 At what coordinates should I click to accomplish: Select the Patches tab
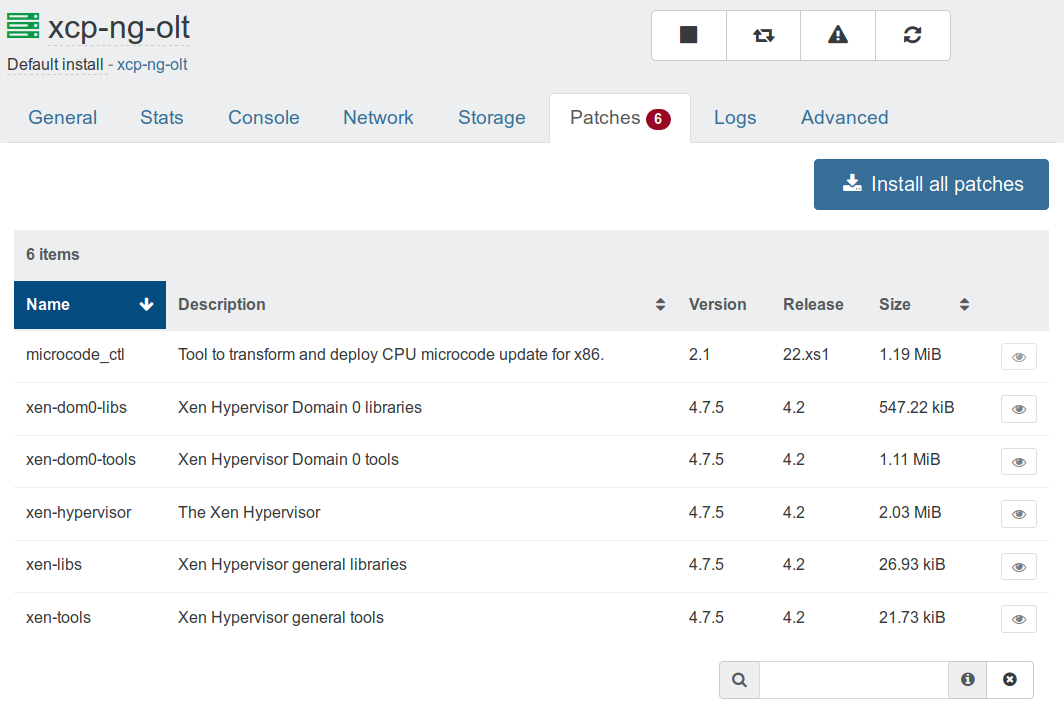(x=620, y=118)
